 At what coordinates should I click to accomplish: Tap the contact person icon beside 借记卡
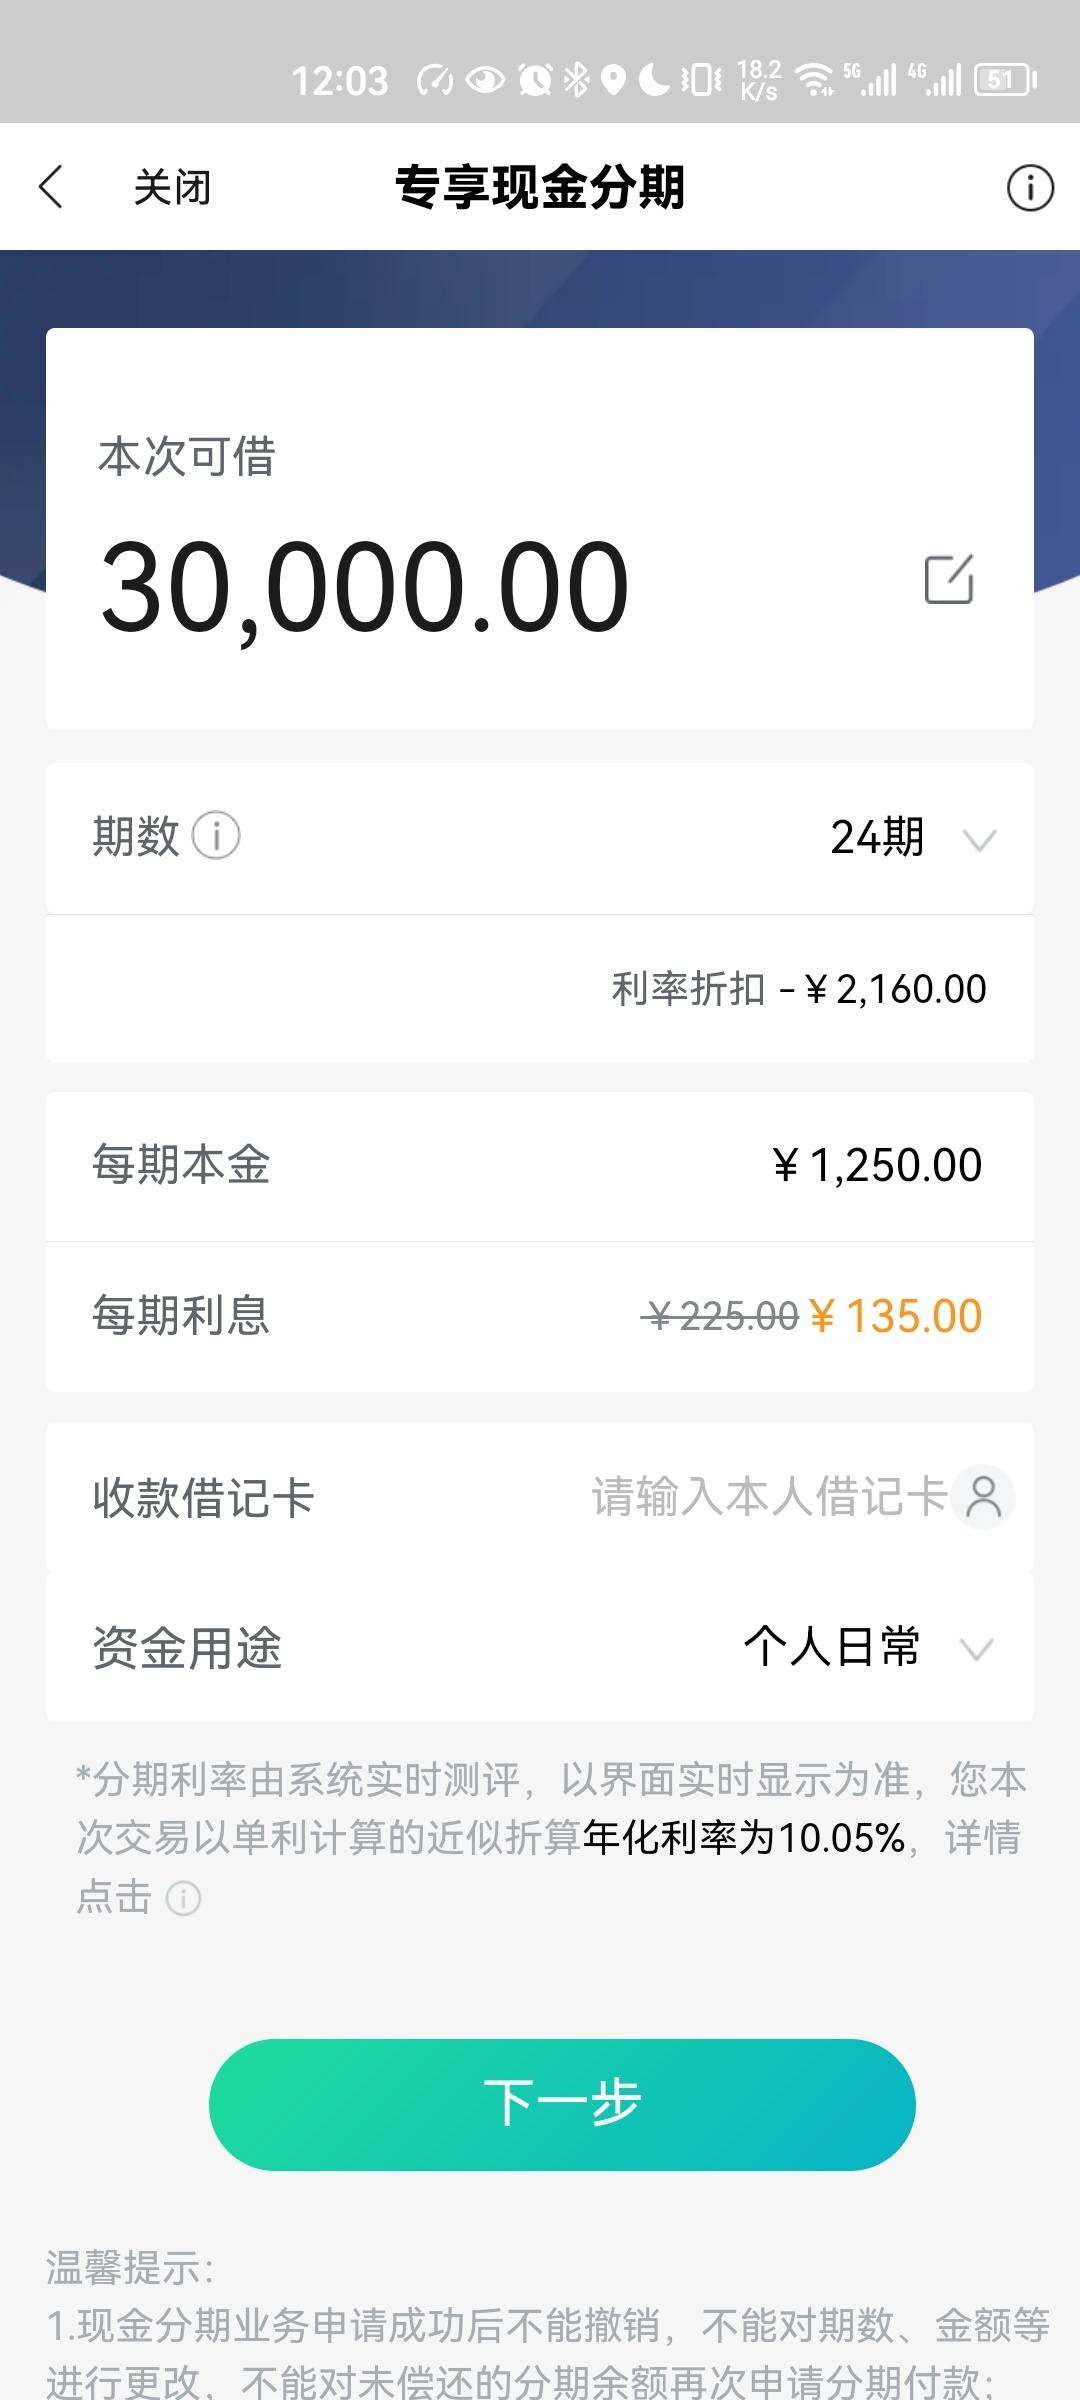984,1497
